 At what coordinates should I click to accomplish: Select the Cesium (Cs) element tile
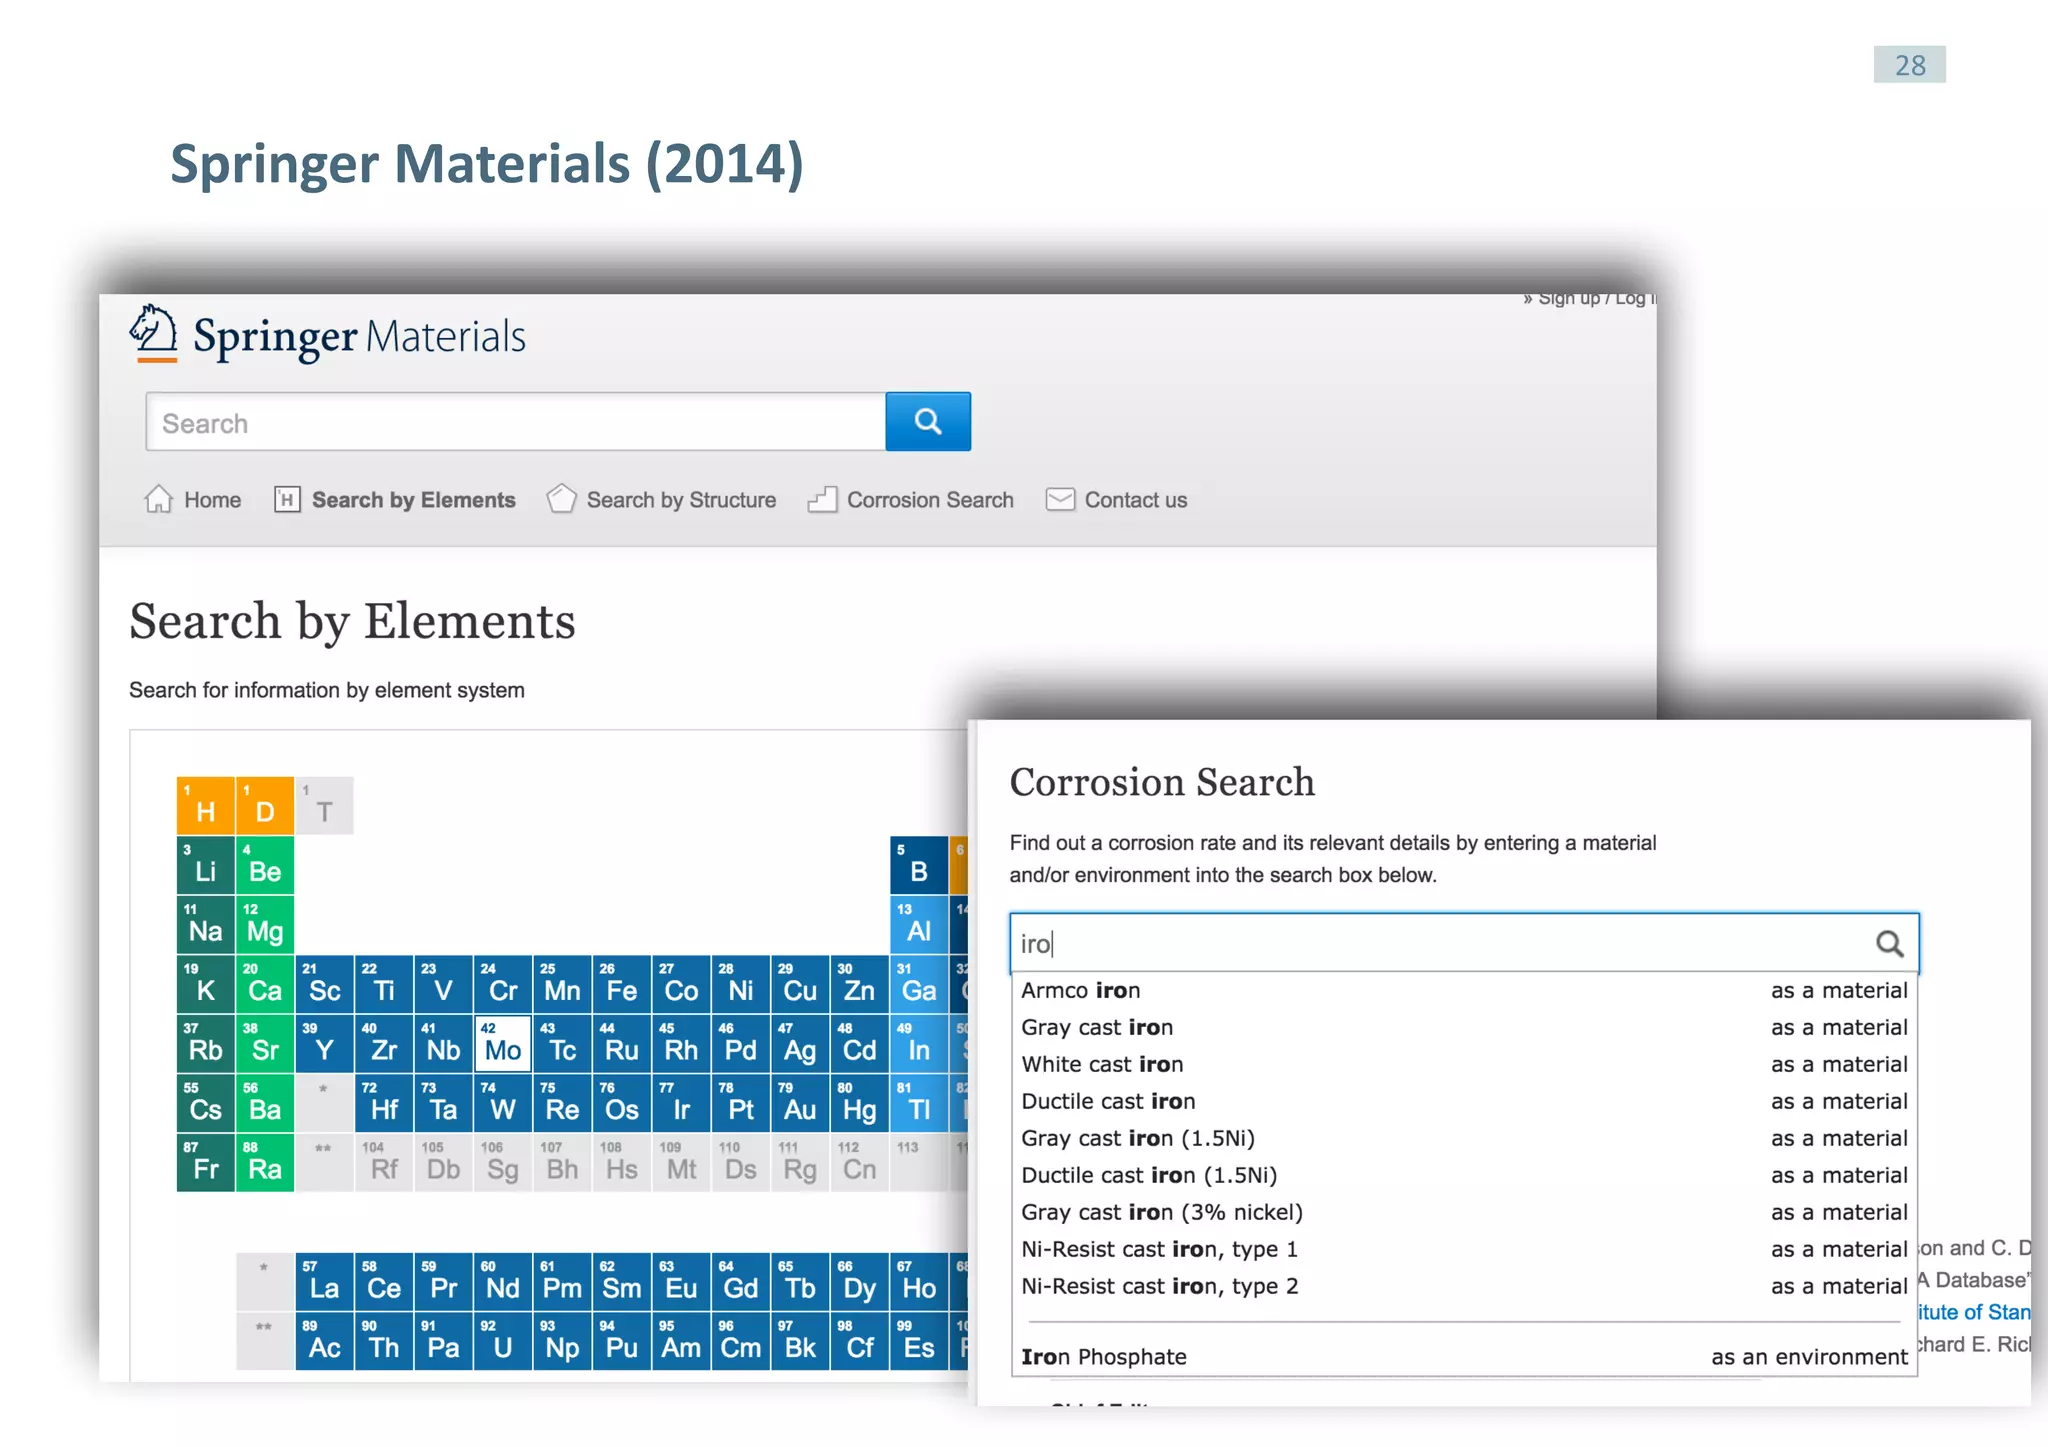[x=205, y=1103]
